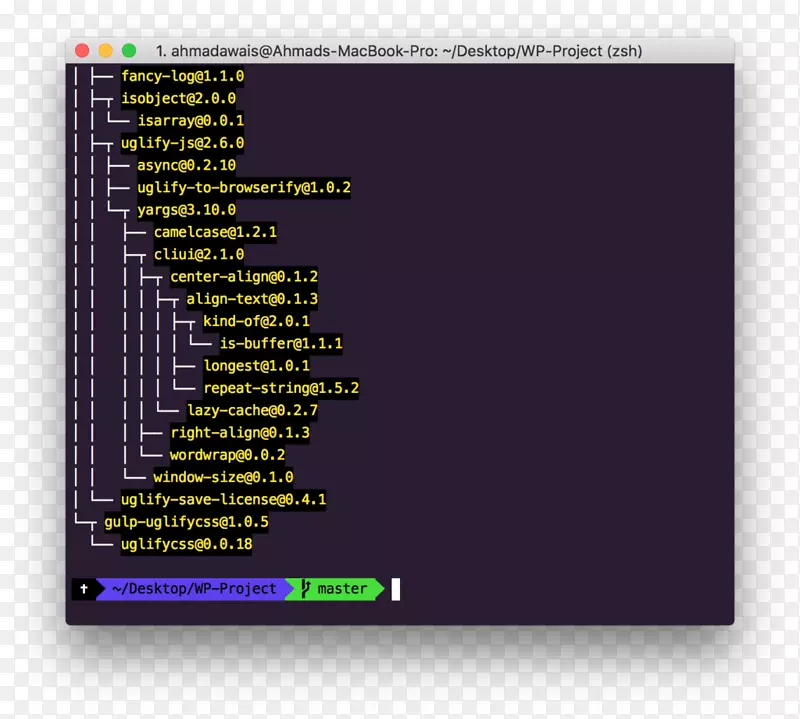The height and width of the screenshot is (719, 800).
Task: Select the isarray@0.0.1 line
Action: [x=191, y=120]
